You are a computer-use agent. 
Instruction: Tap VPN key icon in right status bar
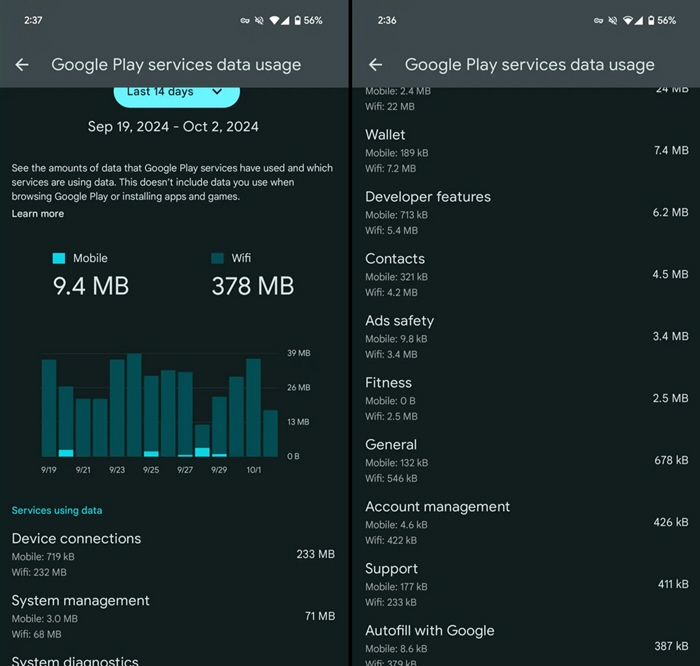coord(598,21)
